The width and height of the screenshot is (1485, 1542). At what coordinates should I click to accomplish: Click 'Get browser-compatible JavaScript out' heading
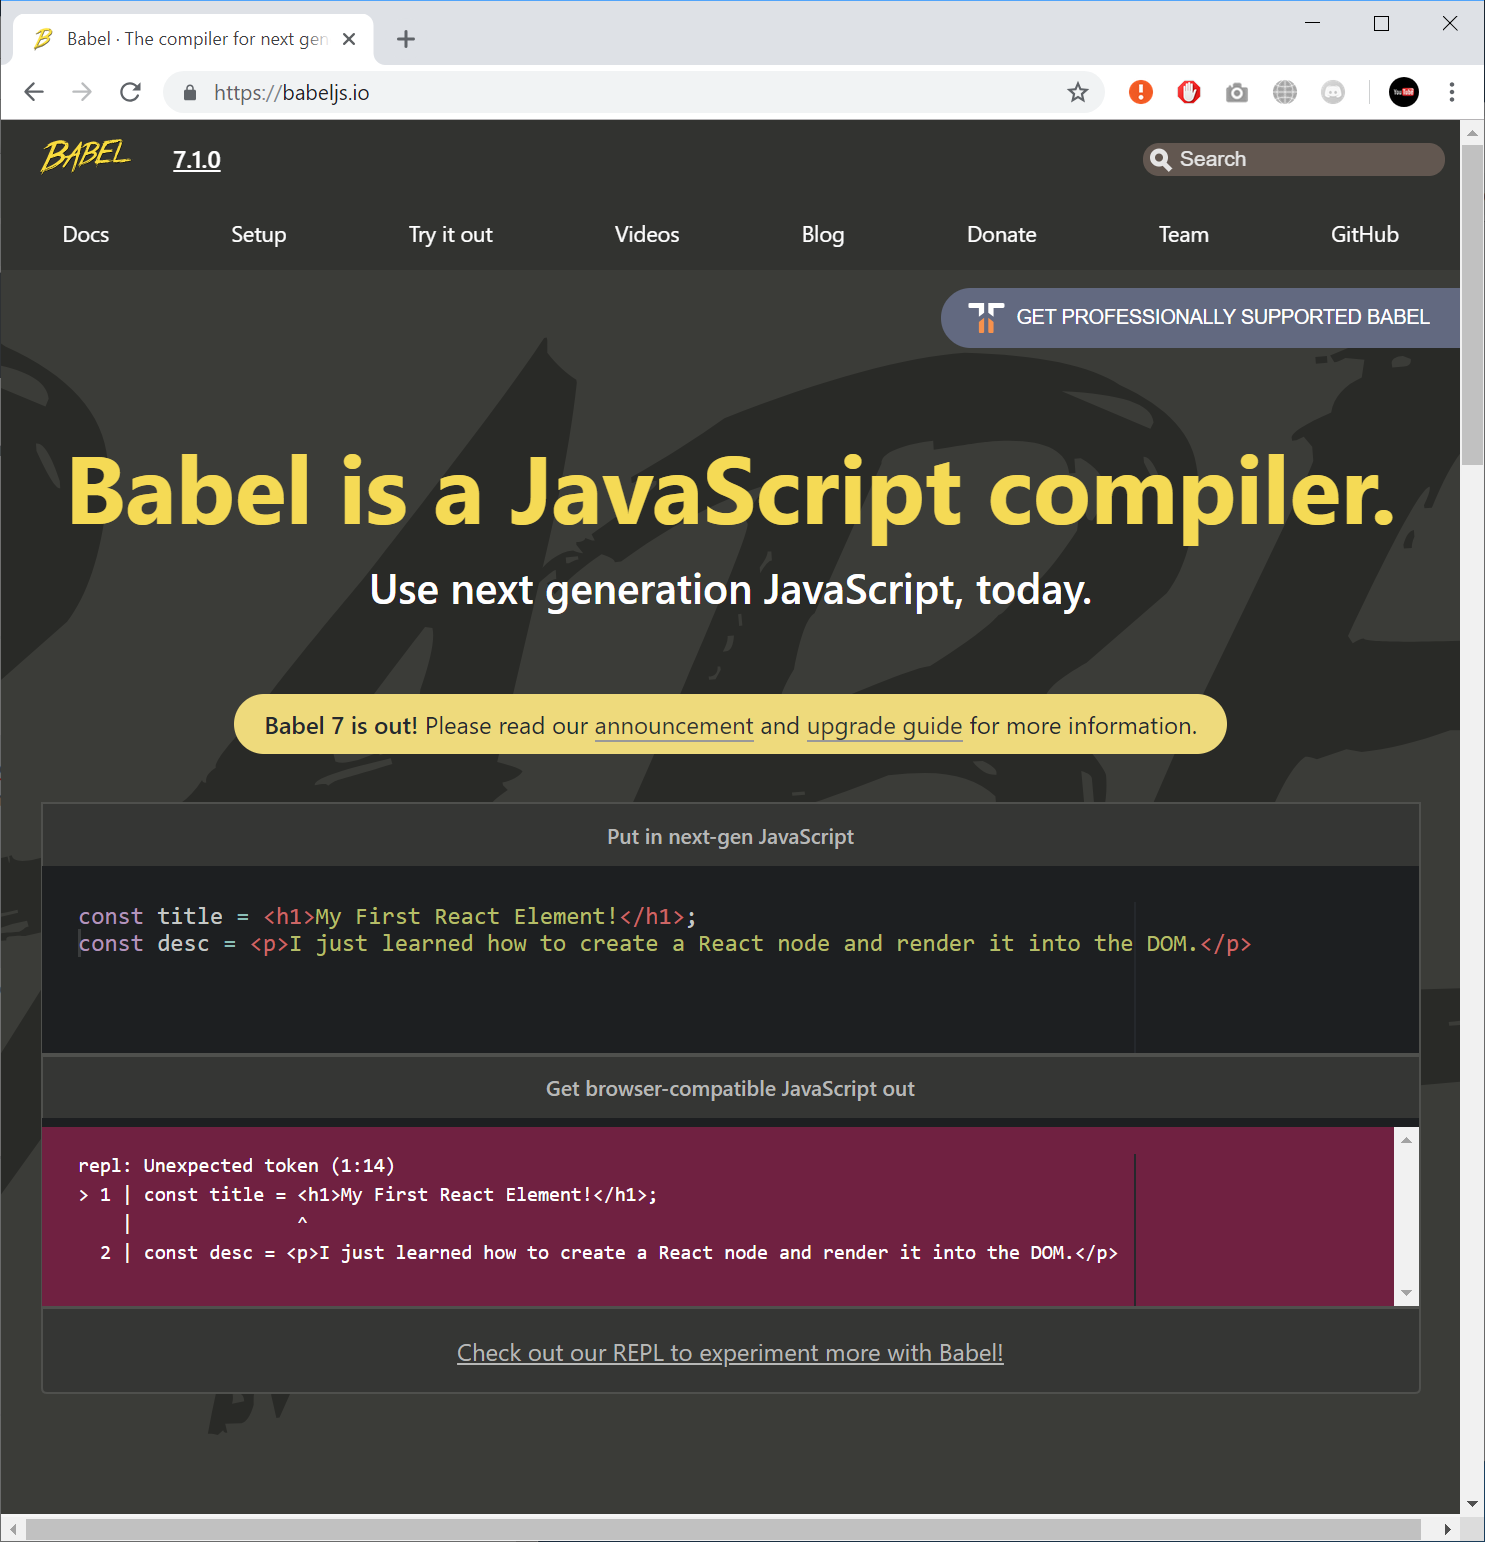730,1089
